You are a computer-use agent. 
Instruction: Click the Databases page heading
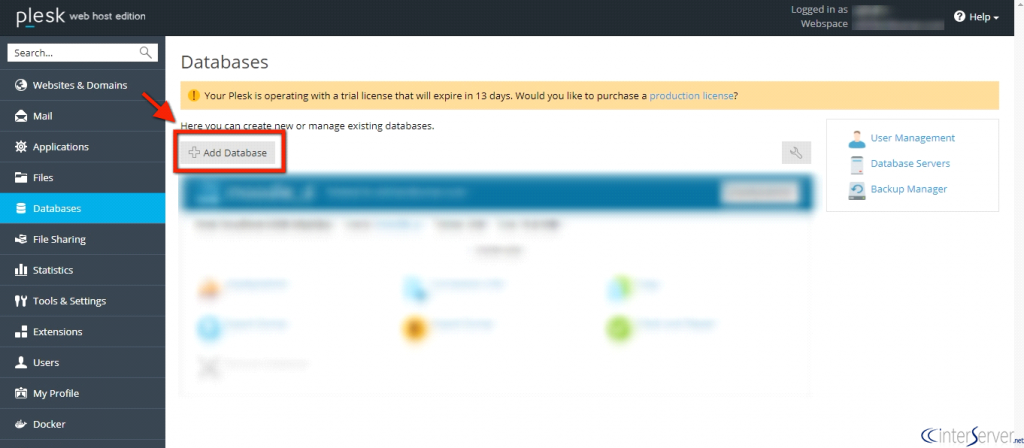pyautogui.click(x=224, y=62)
